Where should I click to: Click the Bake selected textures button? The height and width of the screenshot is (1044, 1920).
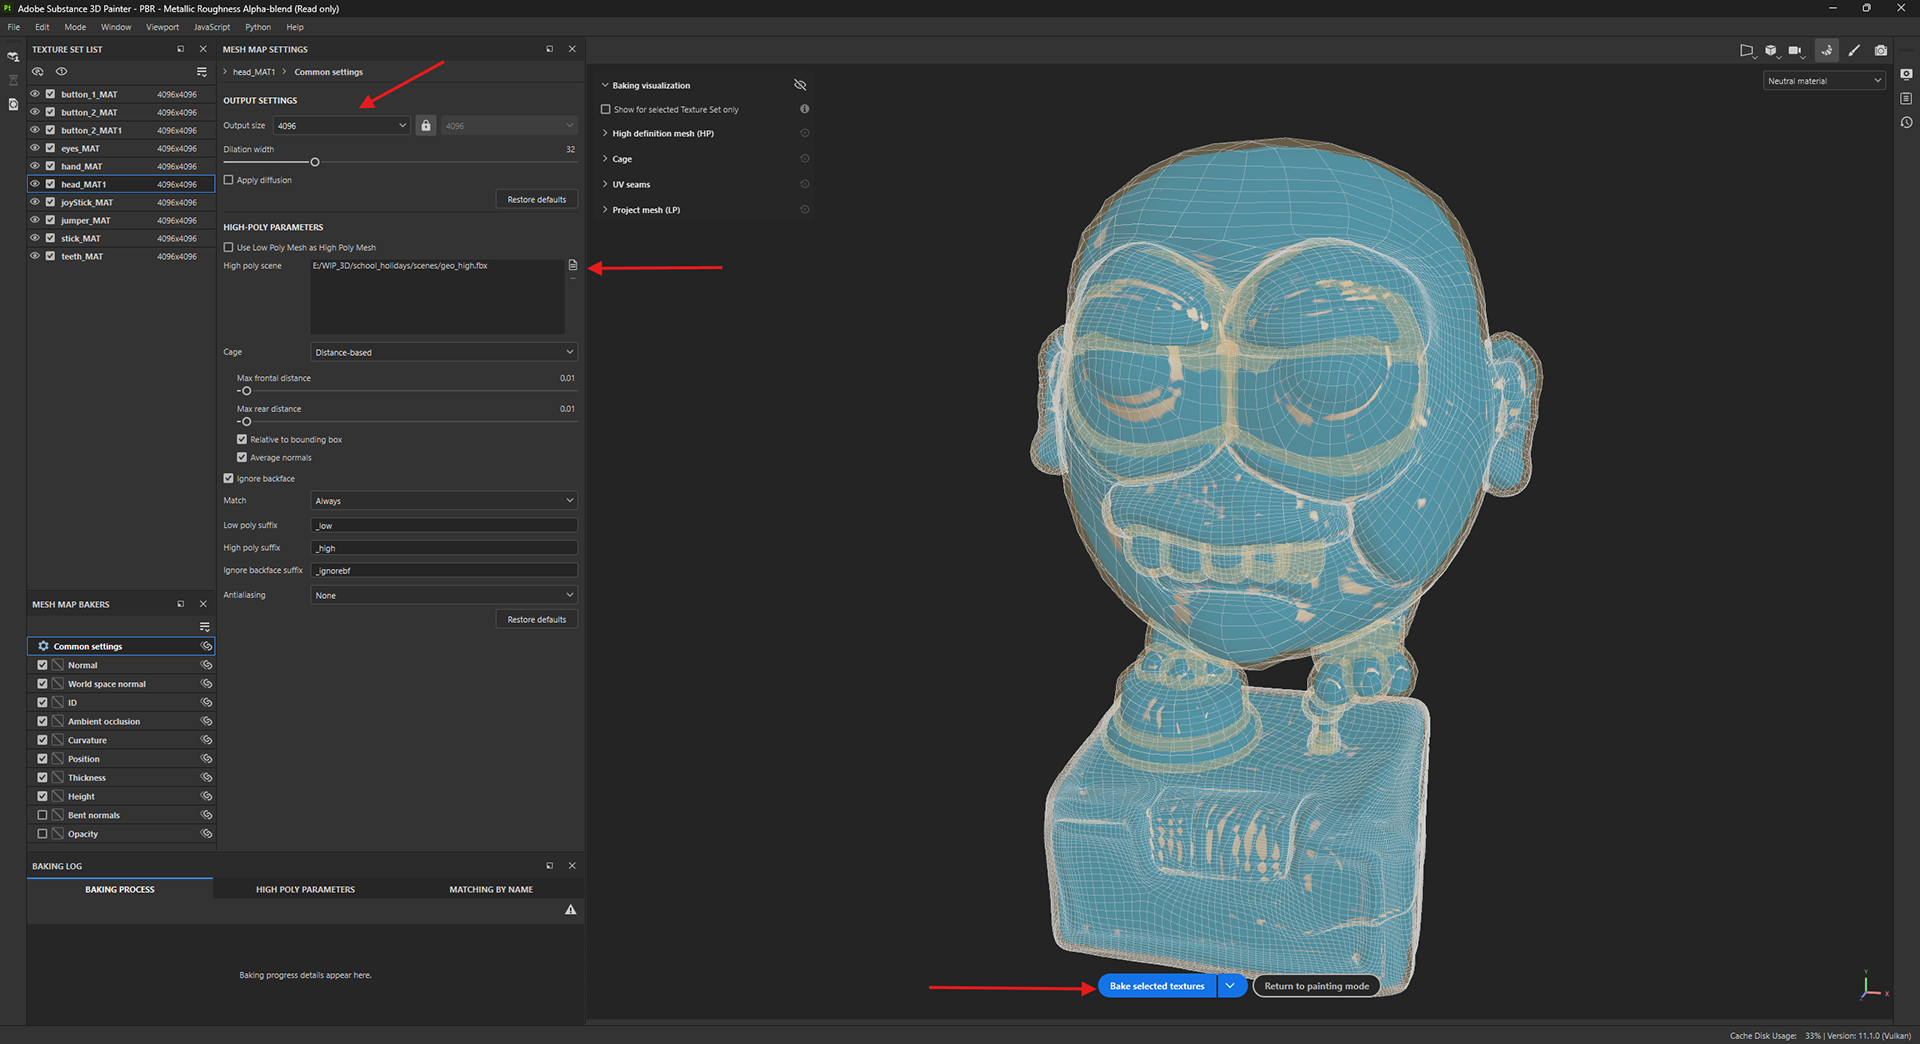pyautogui.click(x=1157, y=986)
